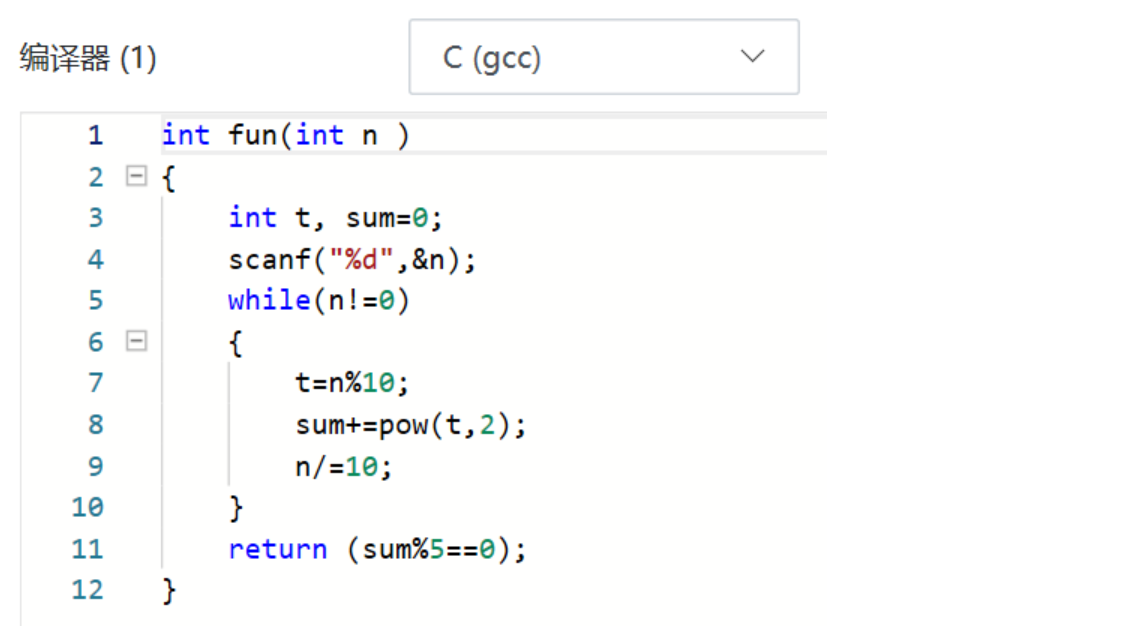Click the sum+=pow(t,2); statement
This screenshot has width=1121, height=634.
coord(411,425)
